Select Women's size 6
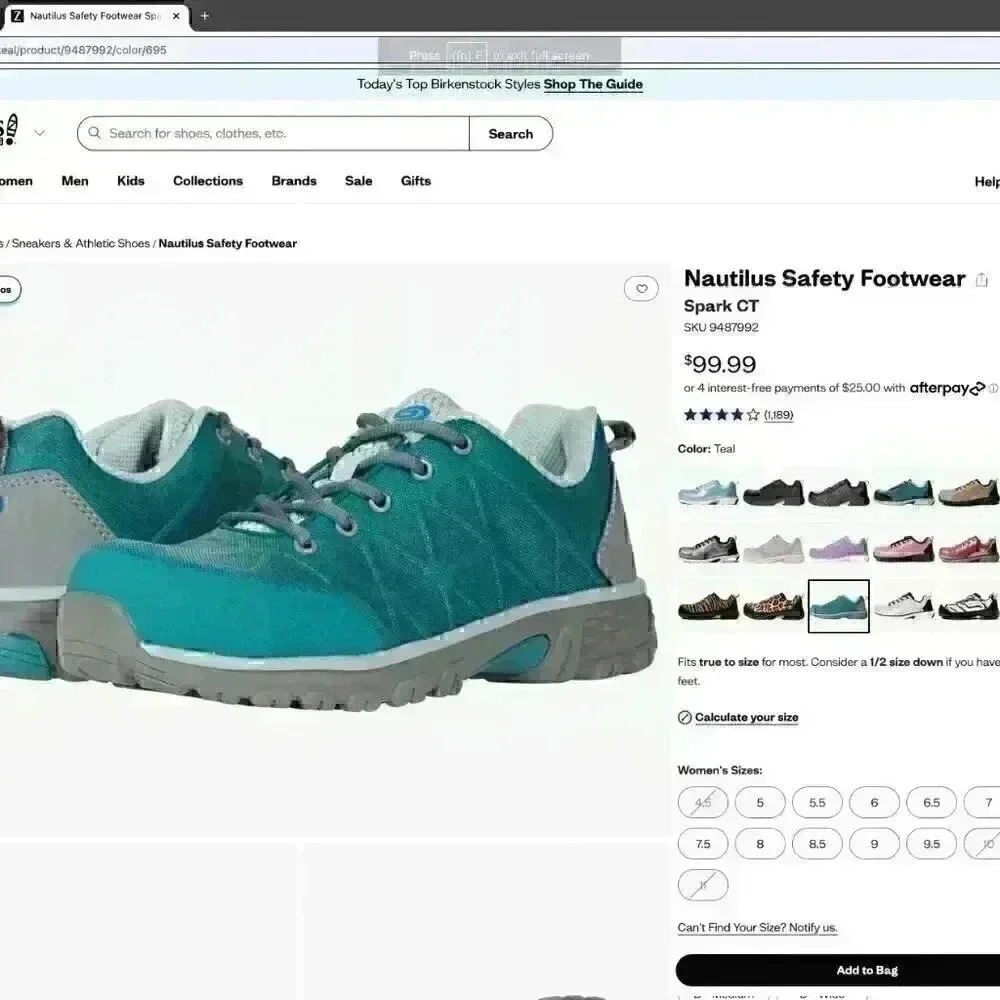This screenshot has height=1000, width=1000. tap(874, 802)
